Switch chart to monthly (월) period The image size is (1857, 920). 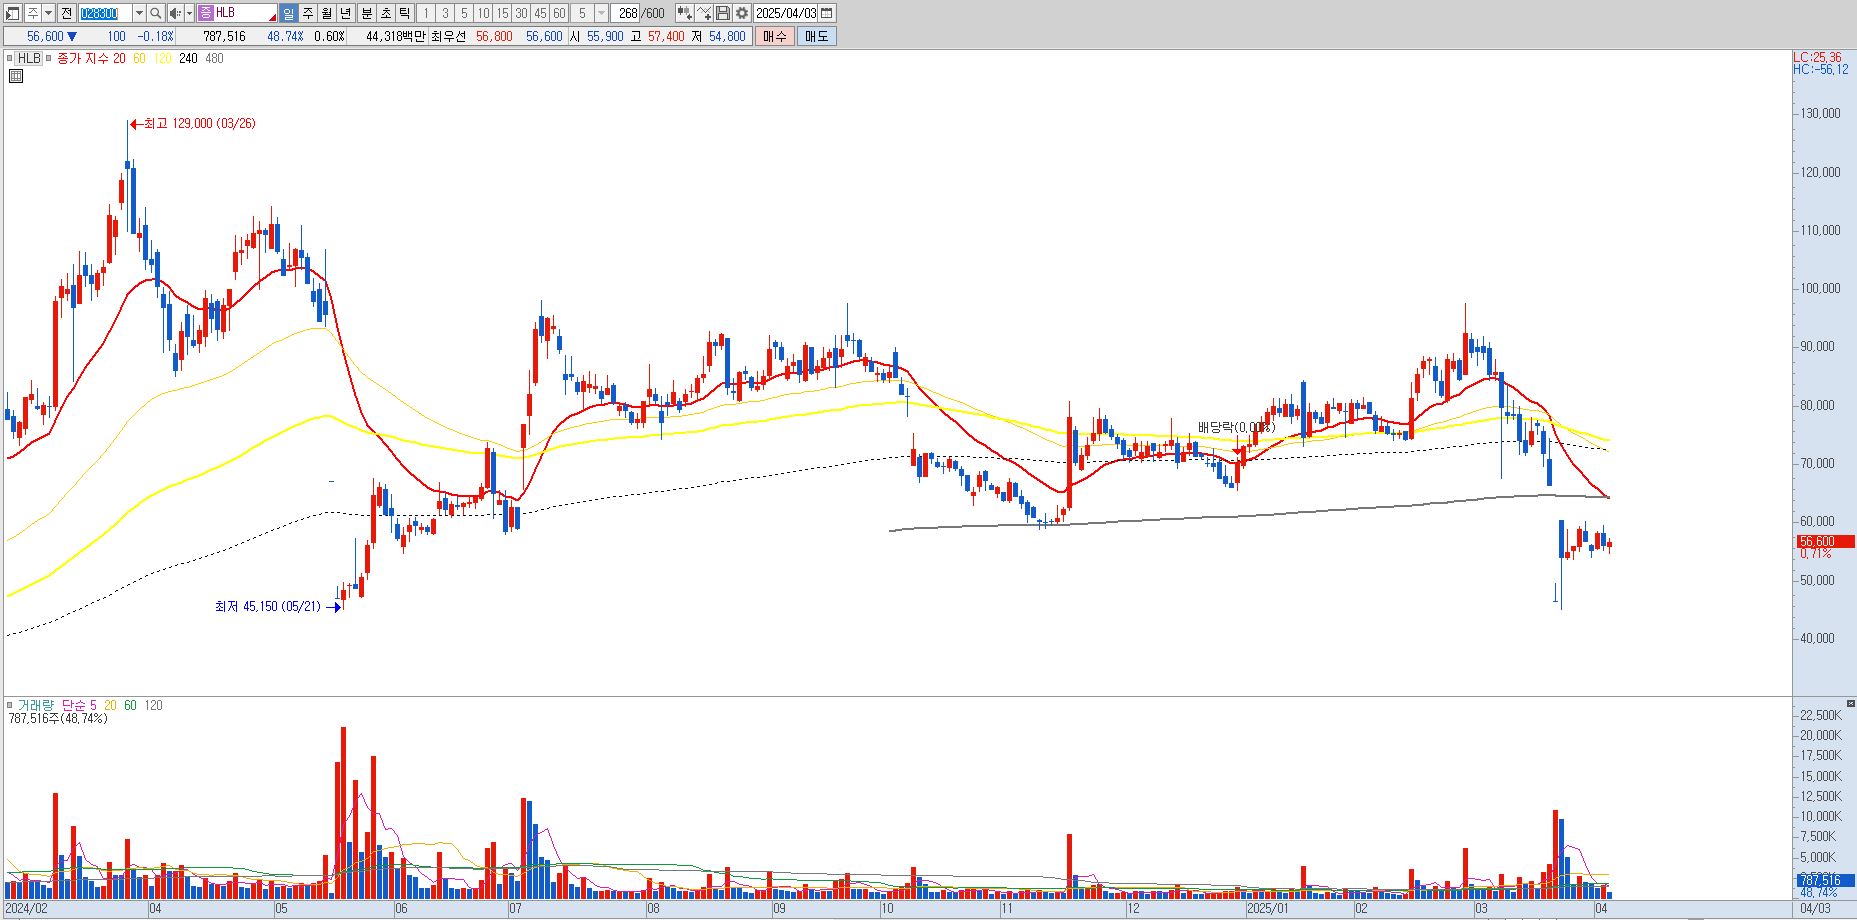click(x=326, y=13)
